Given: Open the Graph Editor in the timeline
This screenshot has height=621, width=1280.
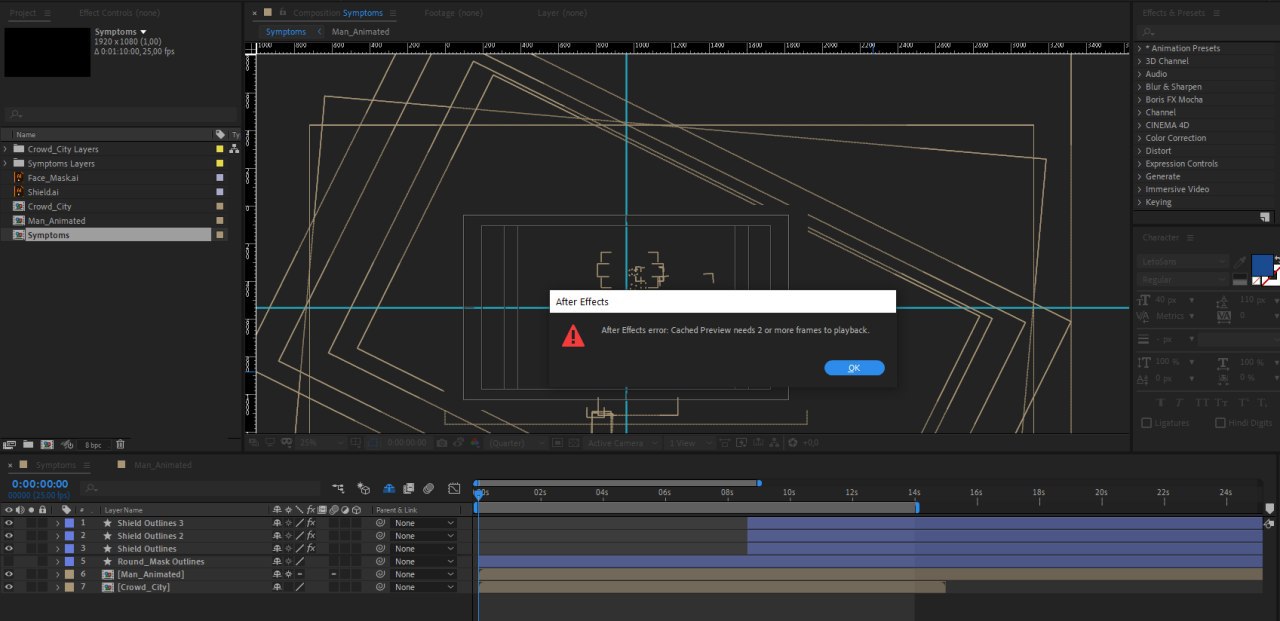Looking at the screenshot, I should click(454, 489).
